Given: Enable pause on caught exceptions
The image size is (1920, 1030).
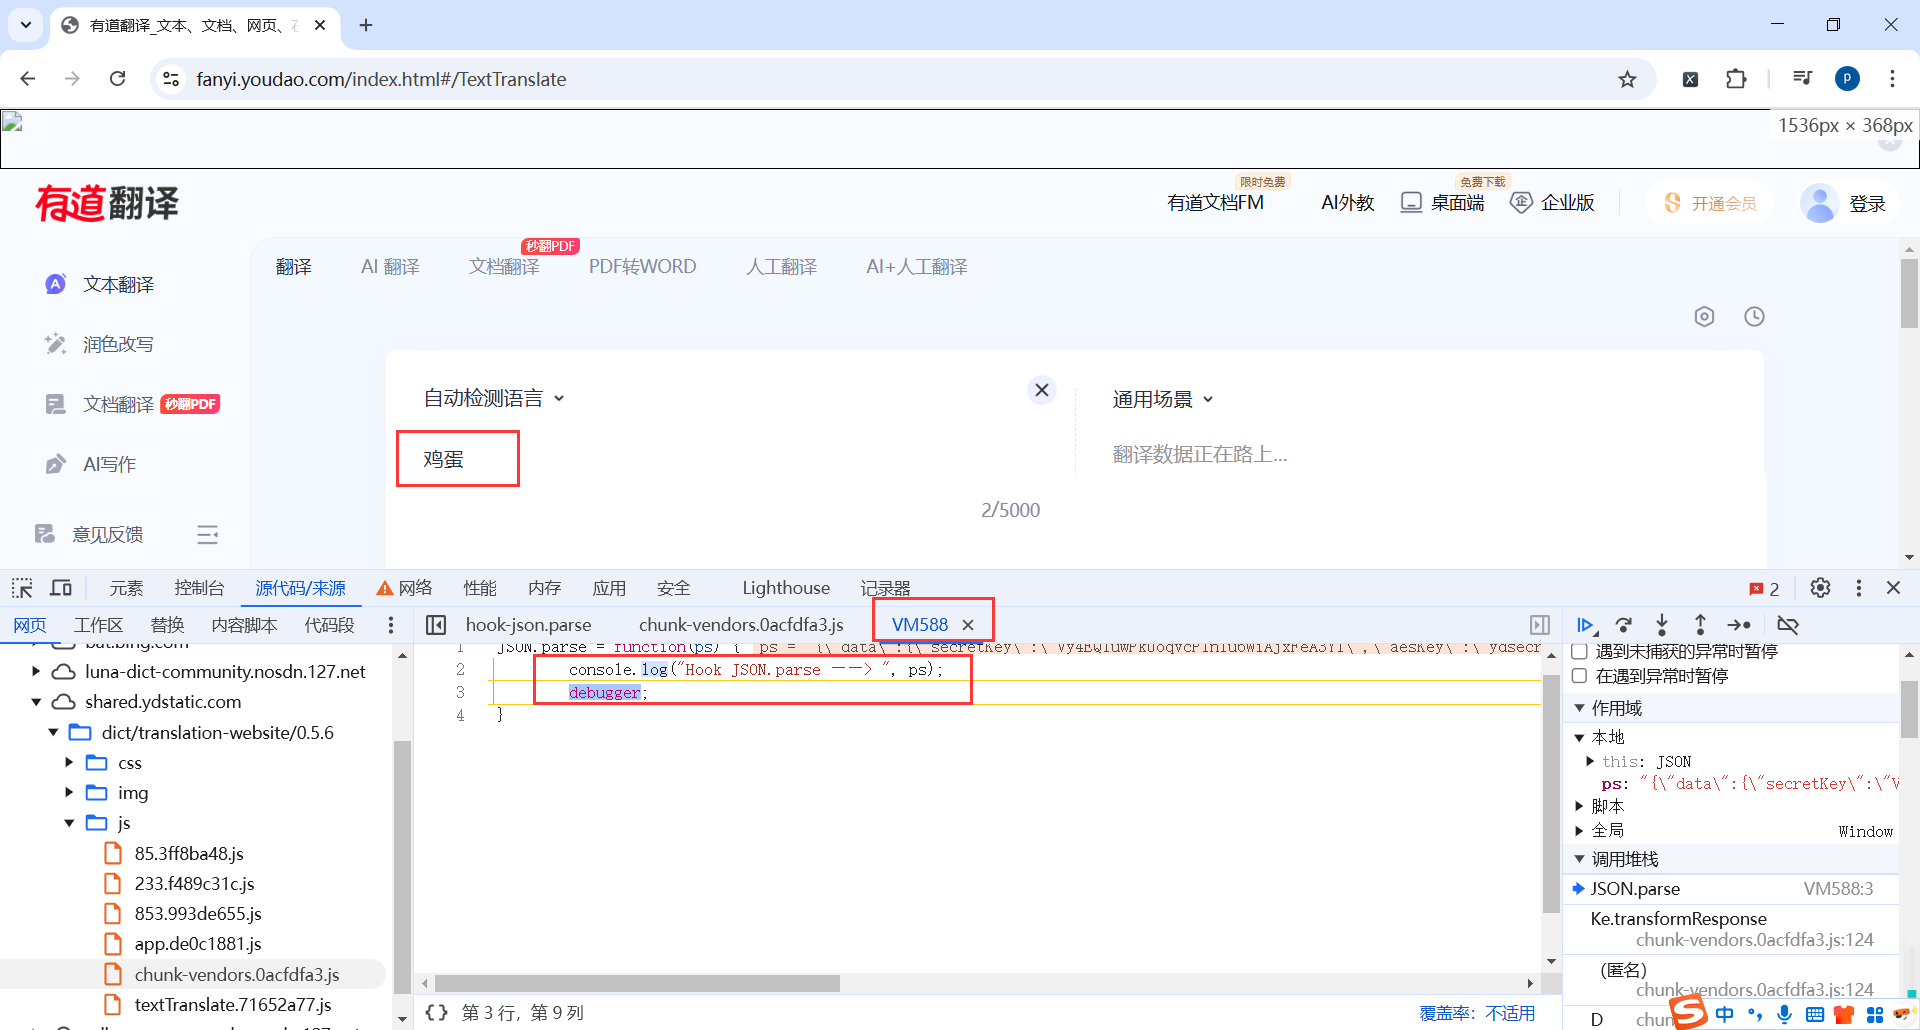Looking at the screenshot, I should 1580,676.
